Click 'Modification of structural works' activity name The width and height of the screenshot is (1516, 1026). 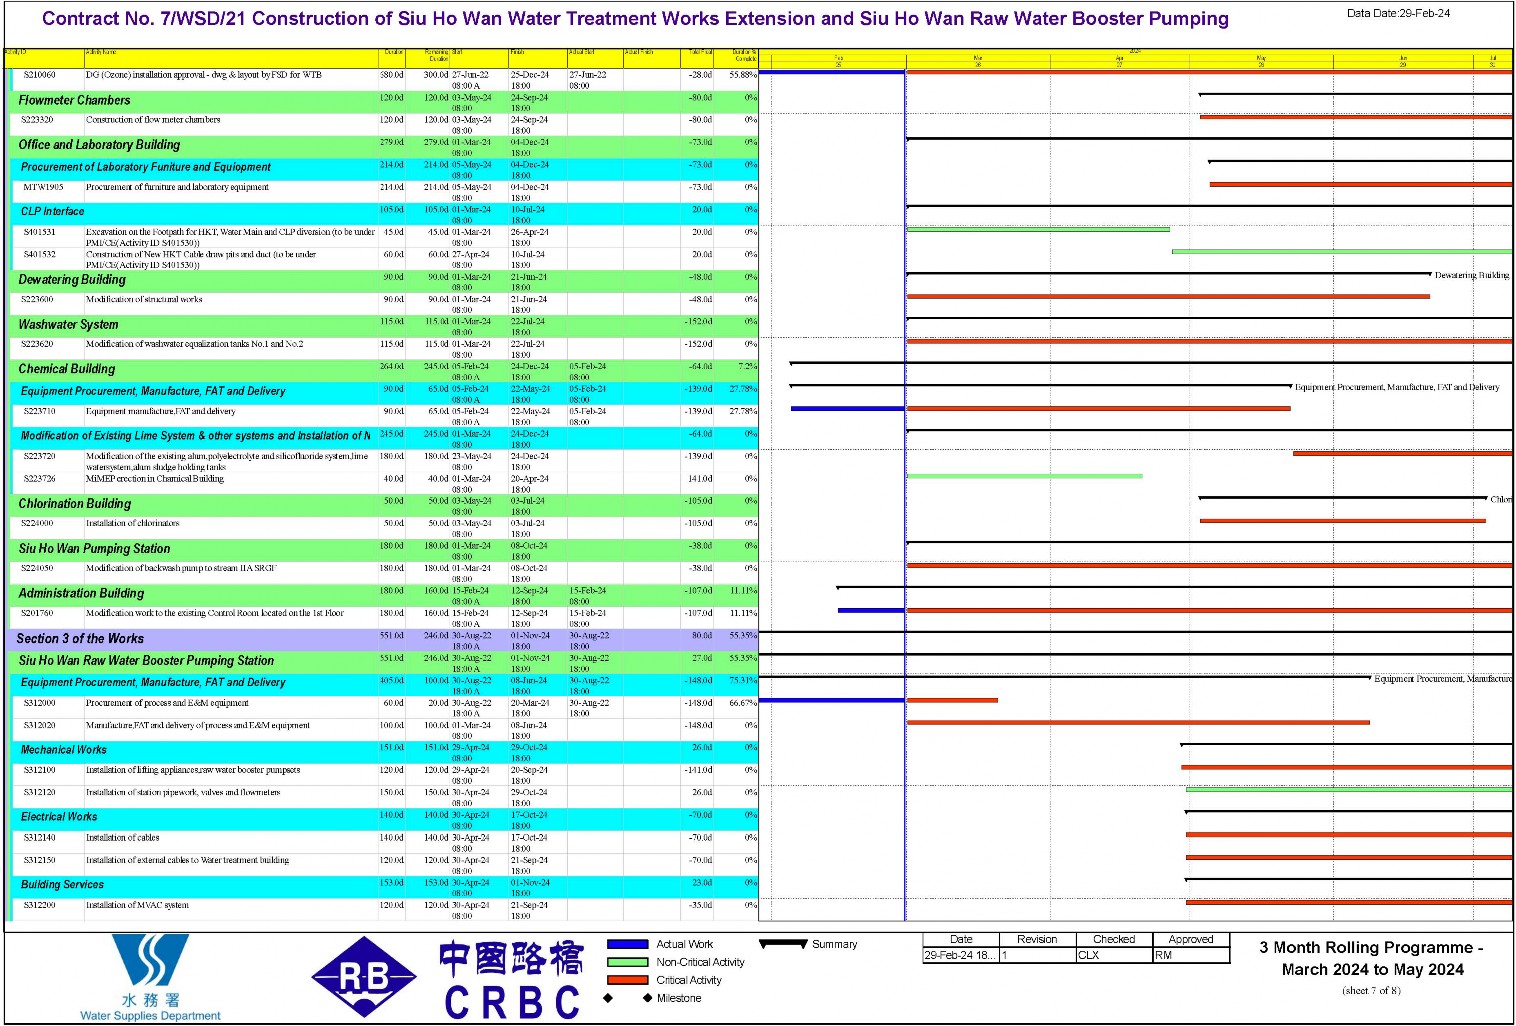[x=144, y=299]
